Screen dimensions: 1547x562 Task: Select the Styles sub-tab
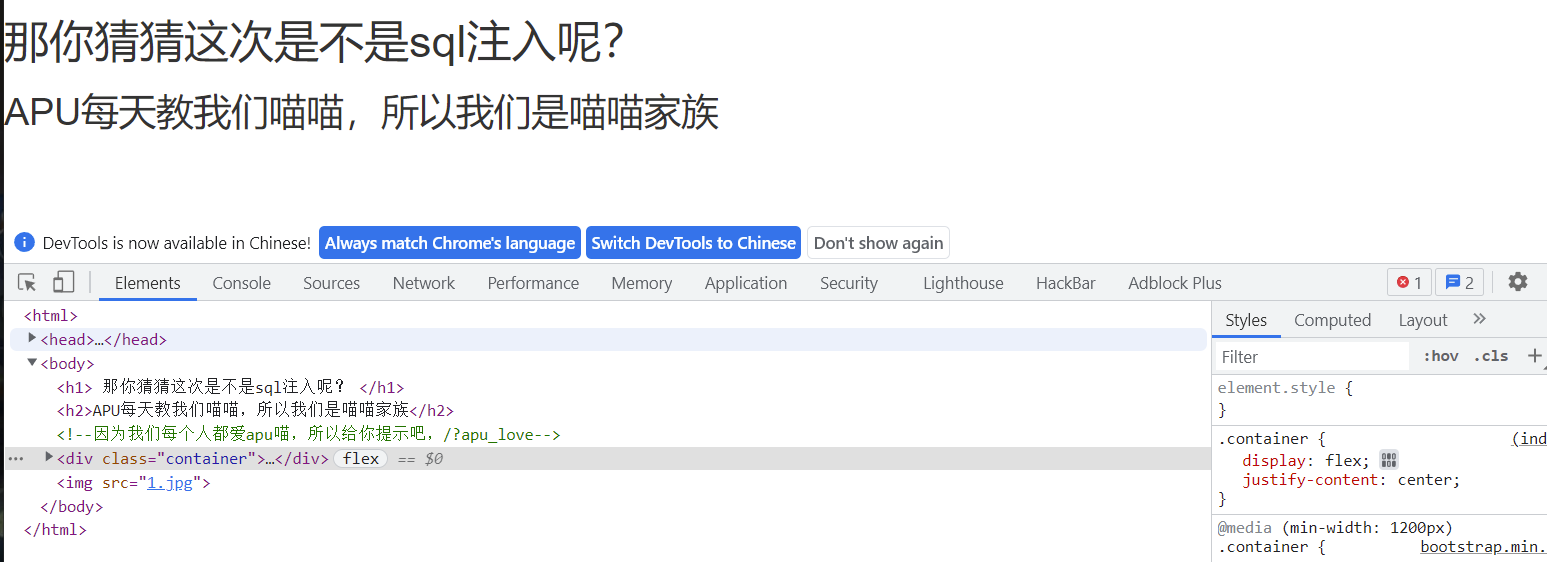coord(1246,320)
